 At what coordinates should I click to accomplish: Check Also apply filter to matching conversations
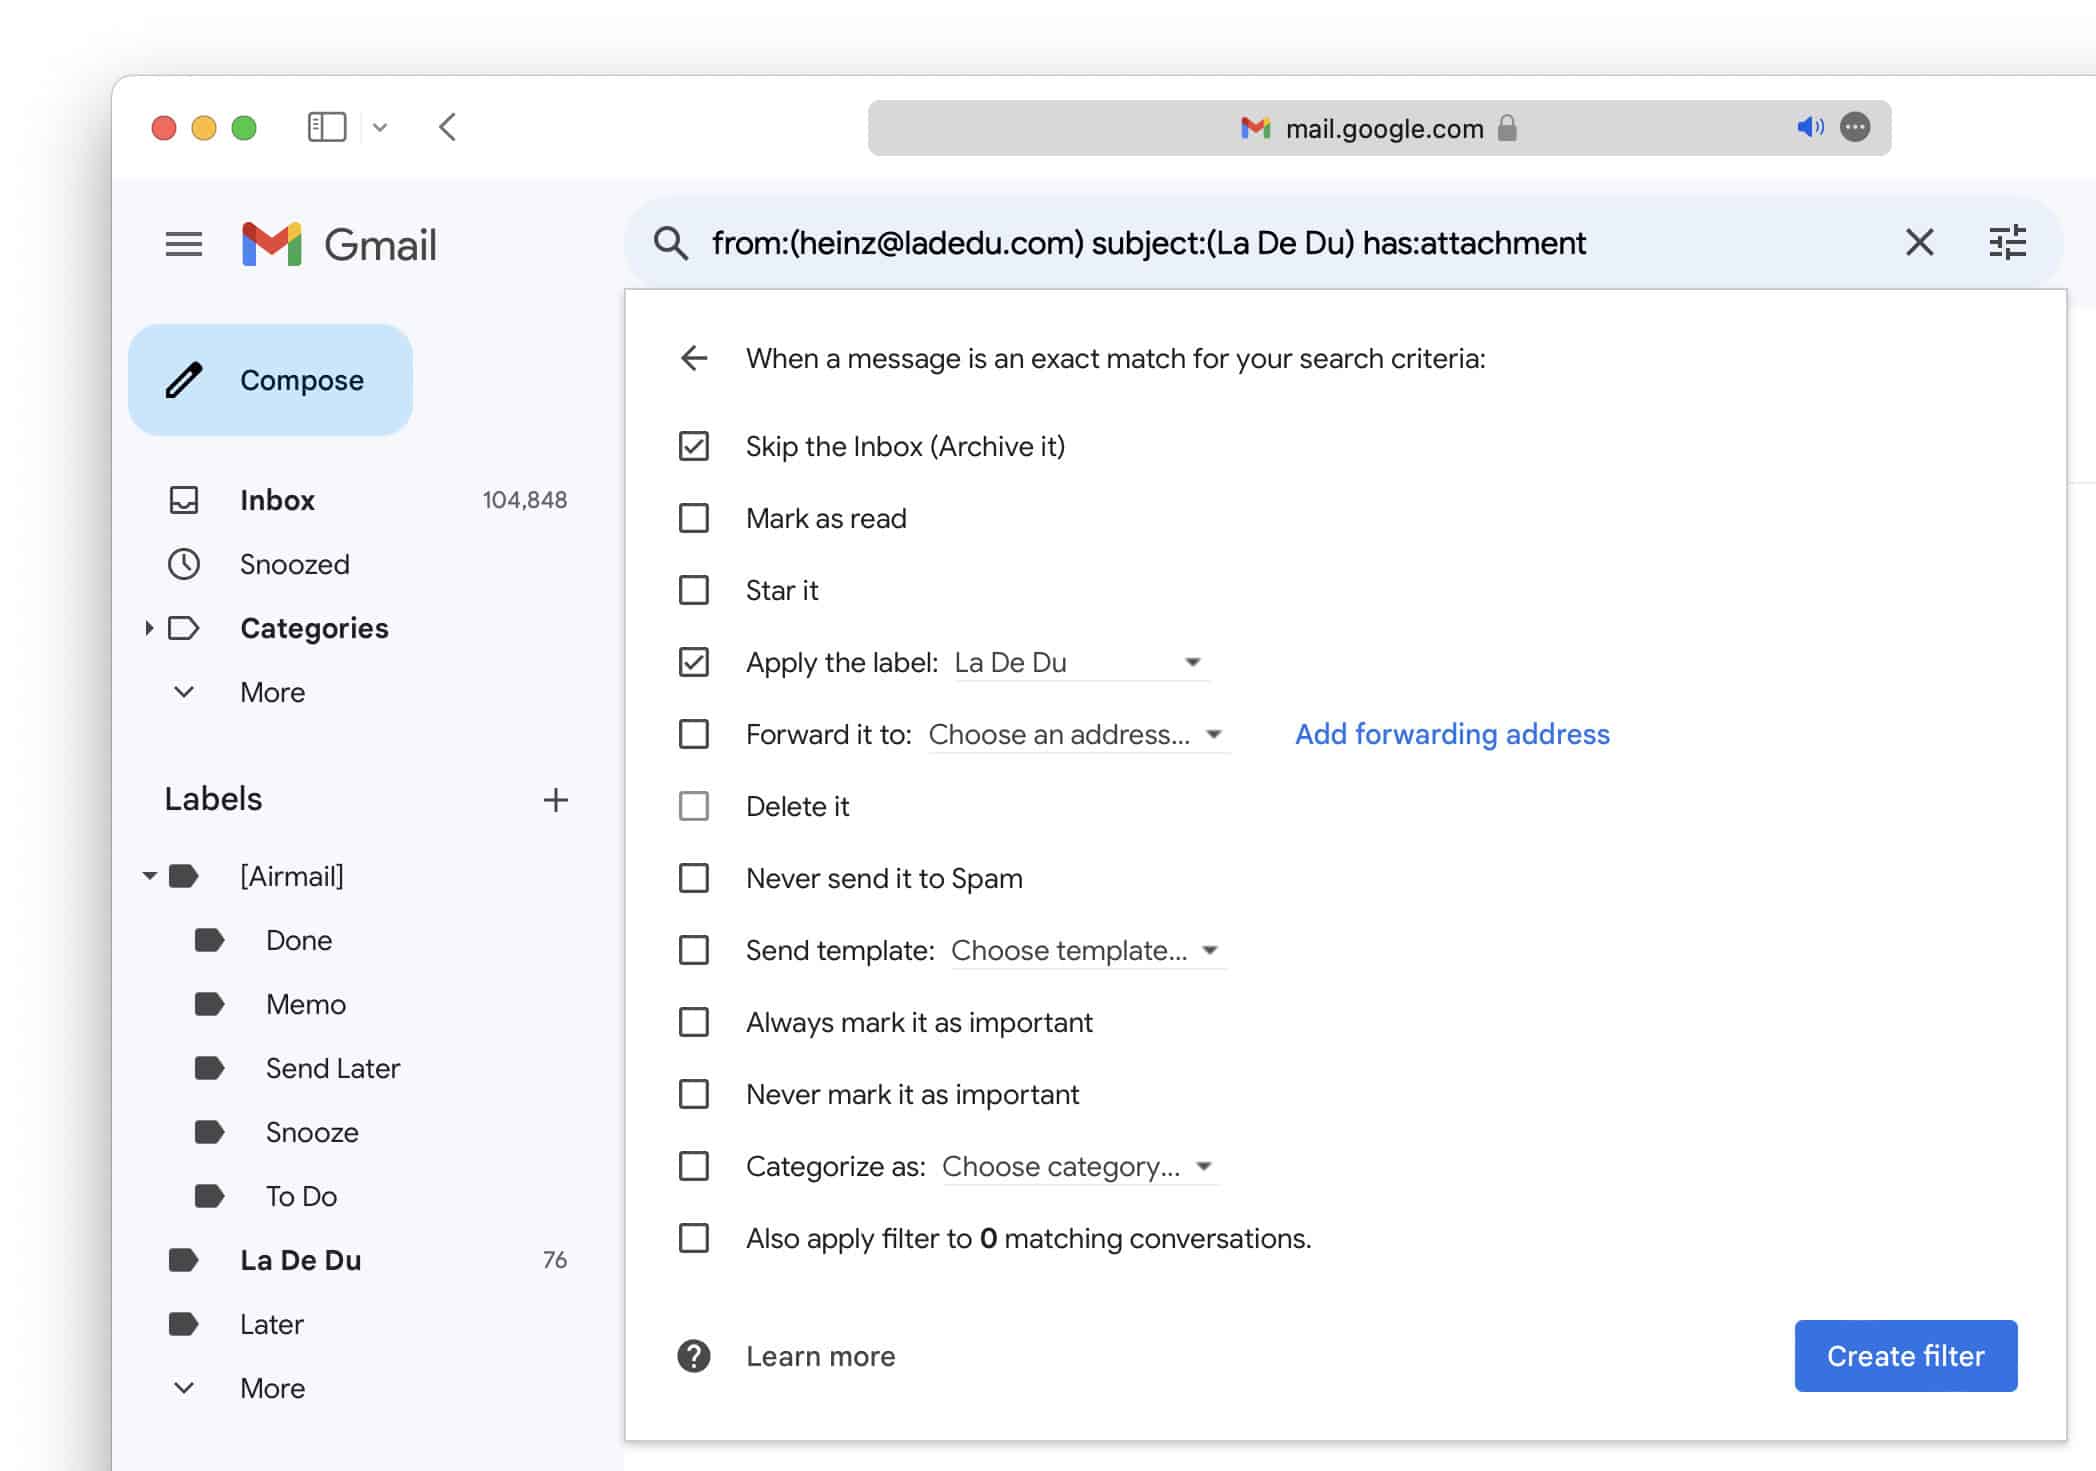694,1238
